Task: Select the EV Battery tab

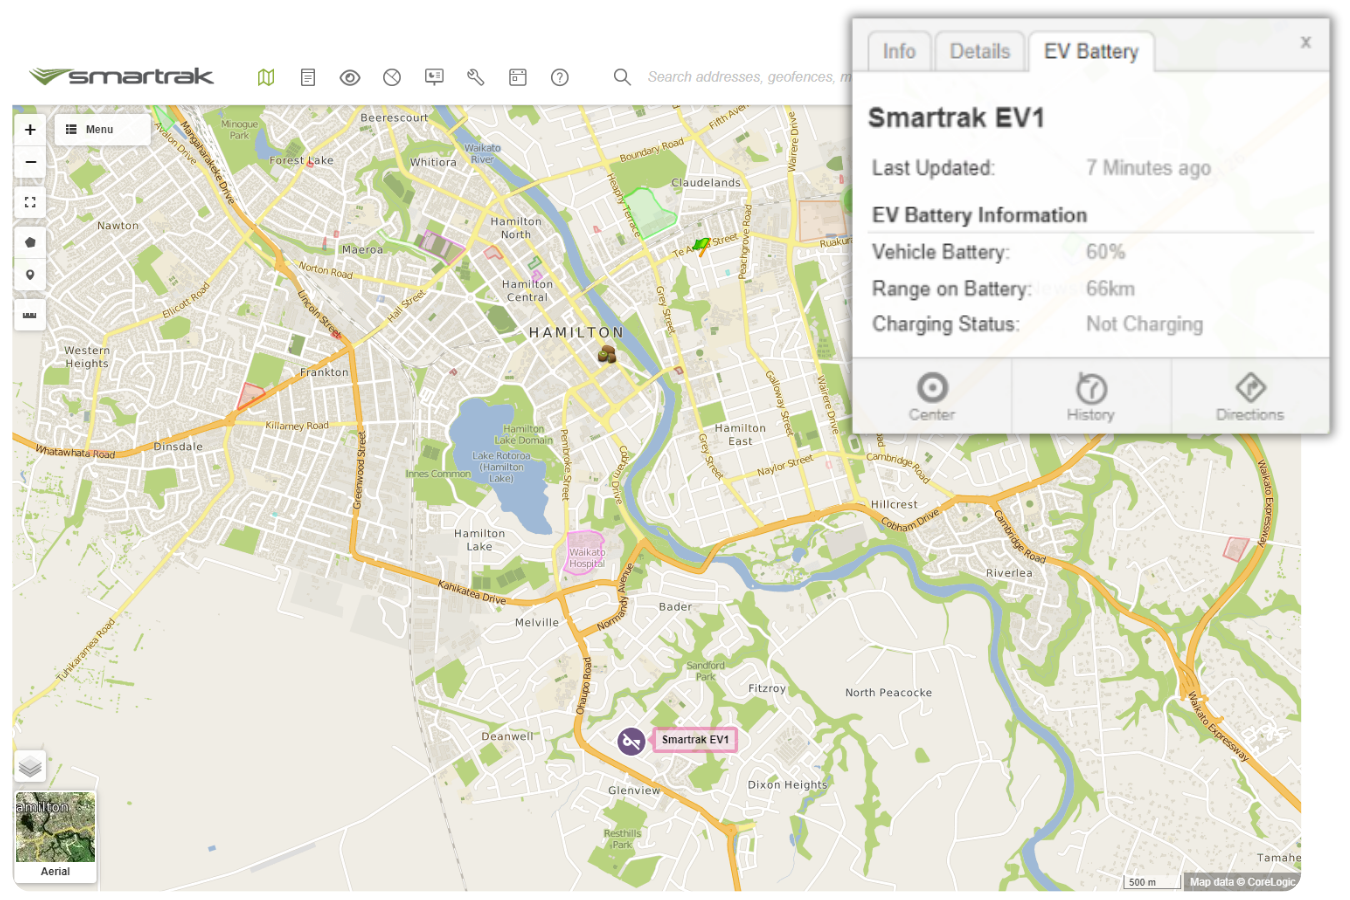Action: pyautogui.click(x=1091, y=52)
